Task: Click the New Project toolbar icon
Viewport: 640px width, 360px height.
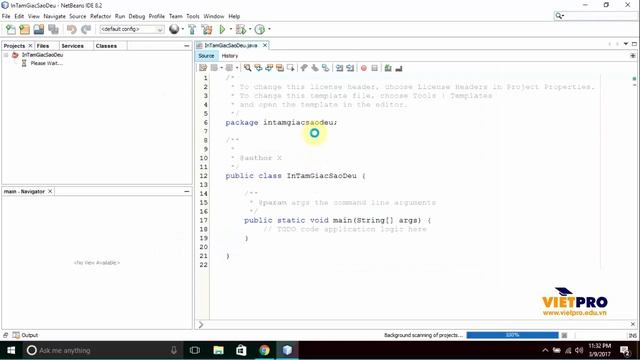Action: click(24, 29)
